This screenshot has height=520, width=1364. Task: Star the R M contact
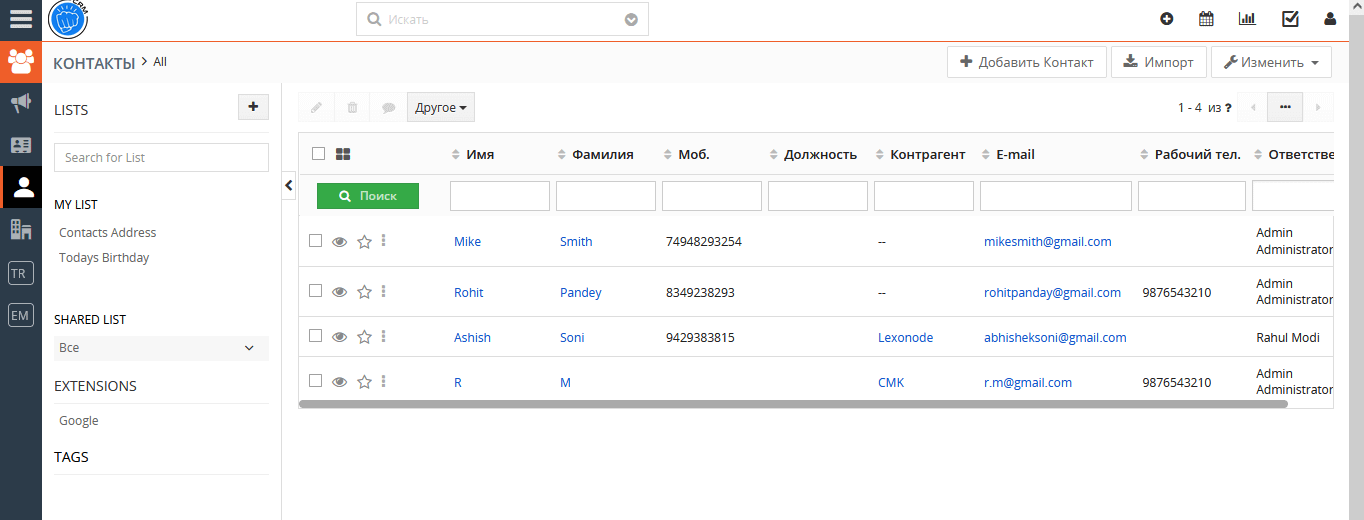click(364, 382)
